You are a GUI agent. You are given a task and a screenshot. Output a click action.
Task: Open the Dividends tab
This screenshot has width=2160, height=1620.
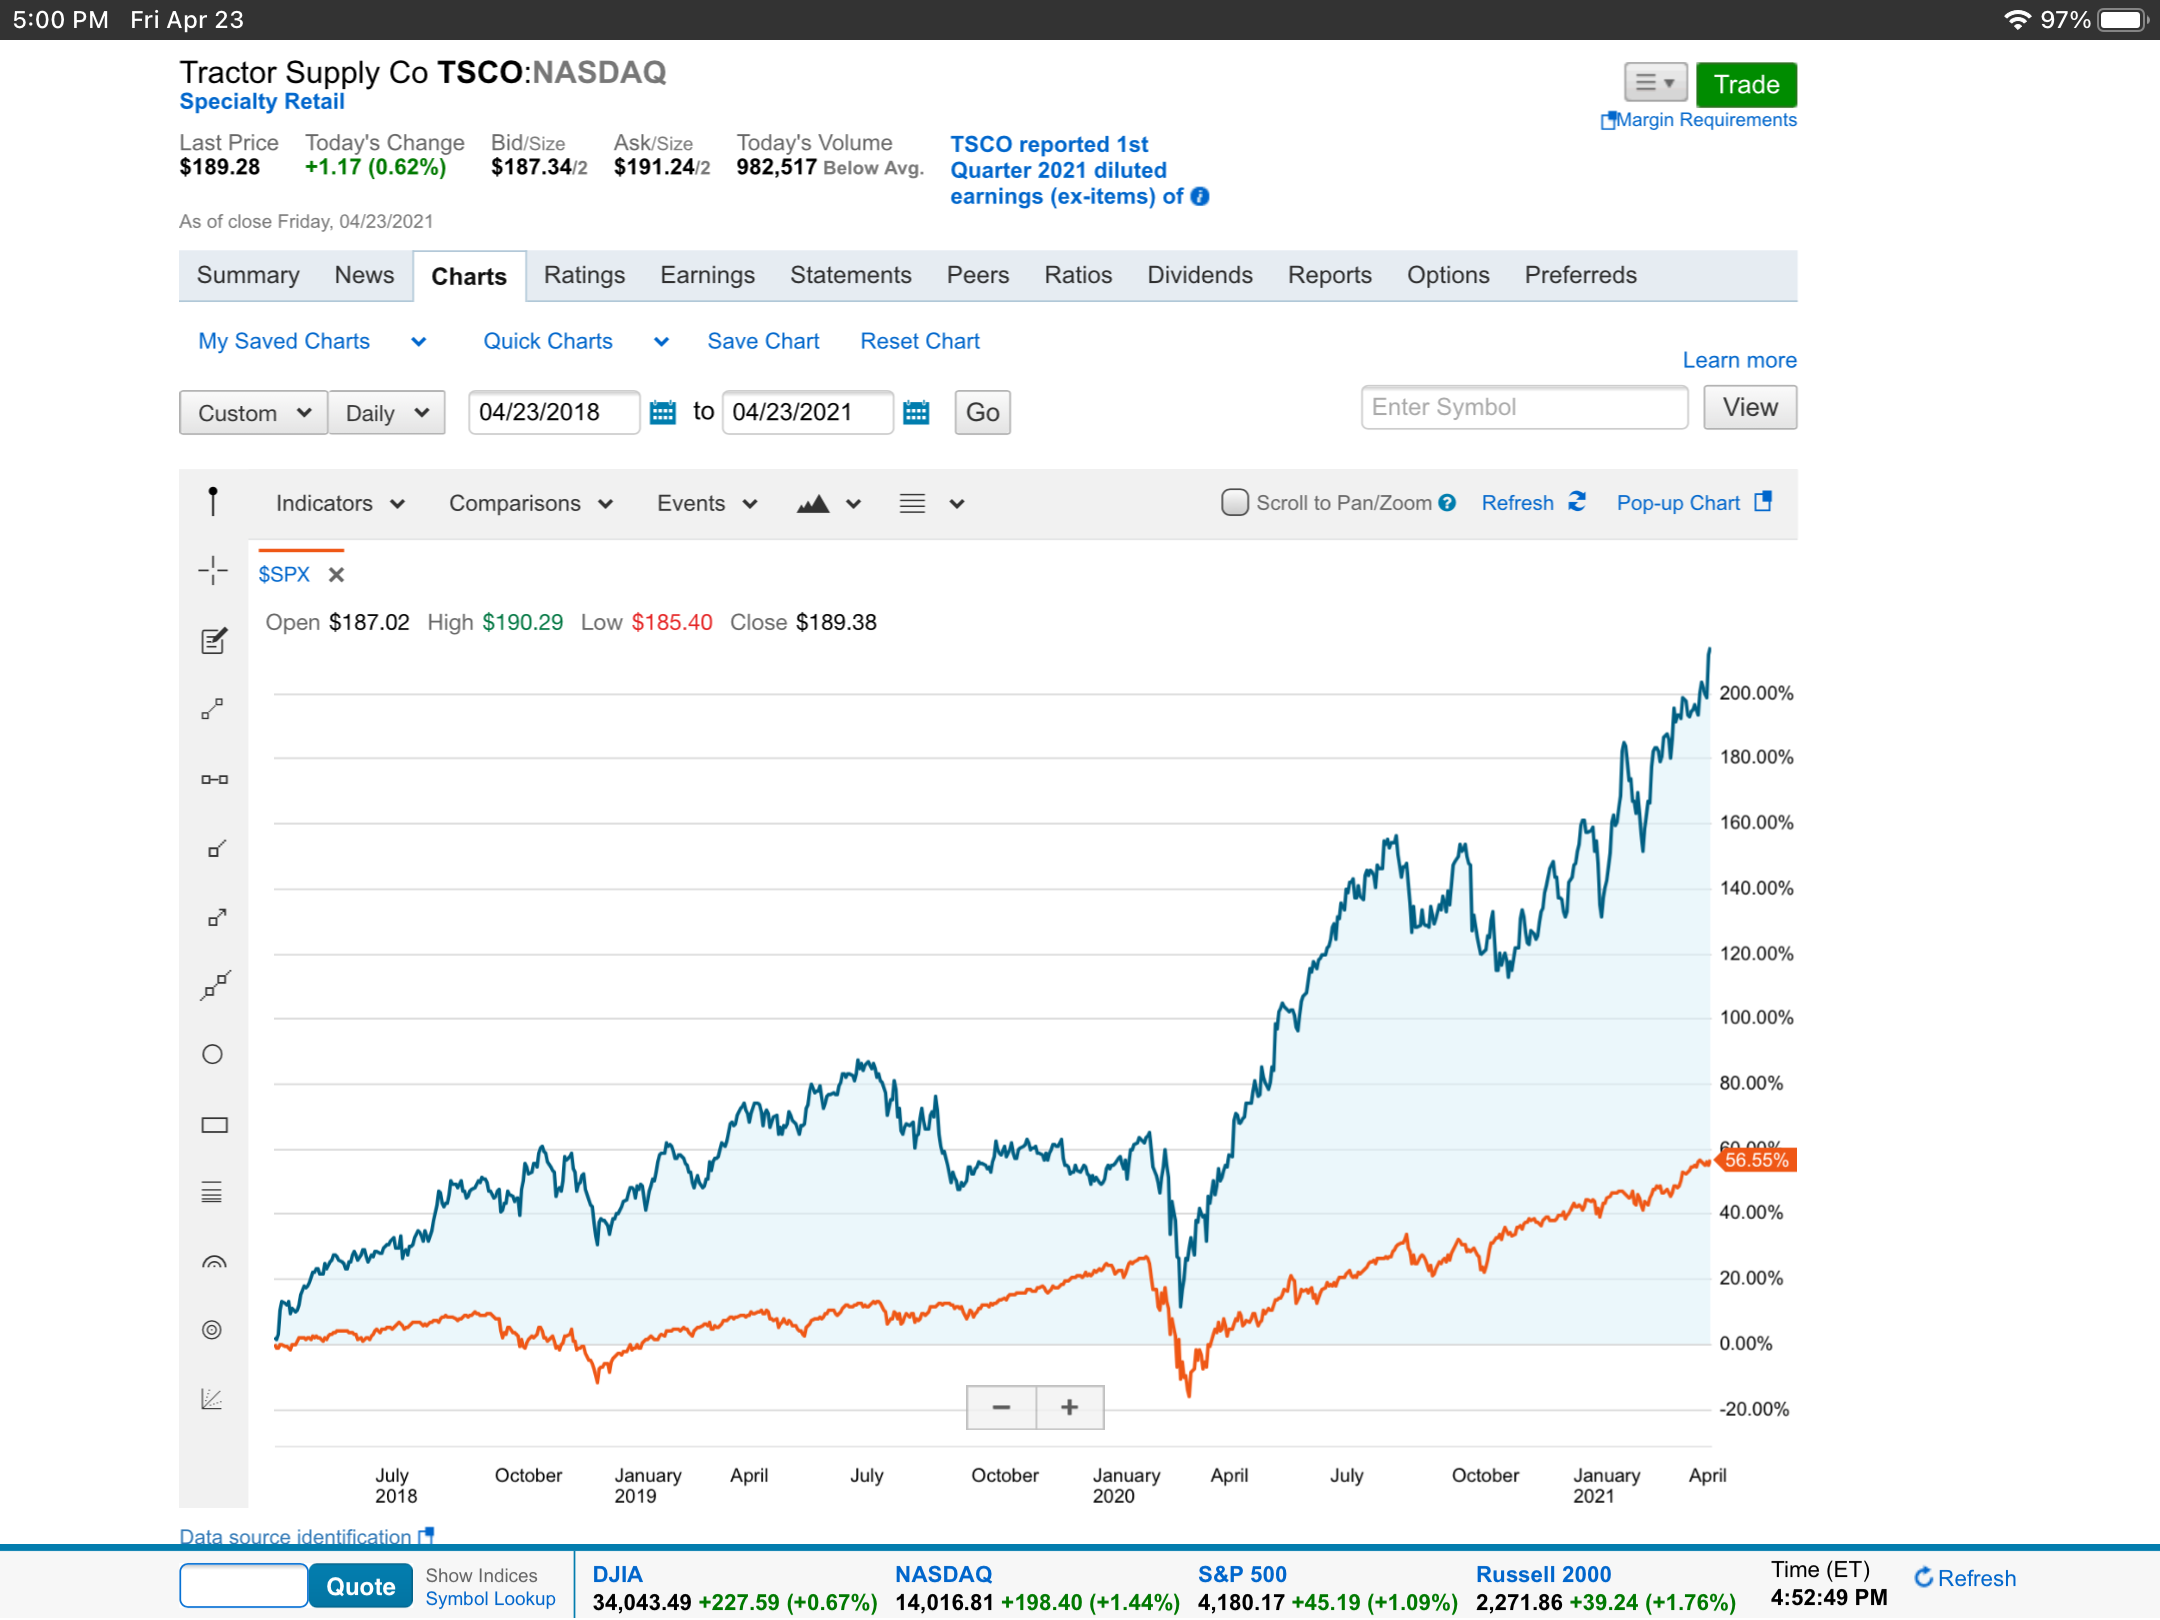click(1199, 275)
